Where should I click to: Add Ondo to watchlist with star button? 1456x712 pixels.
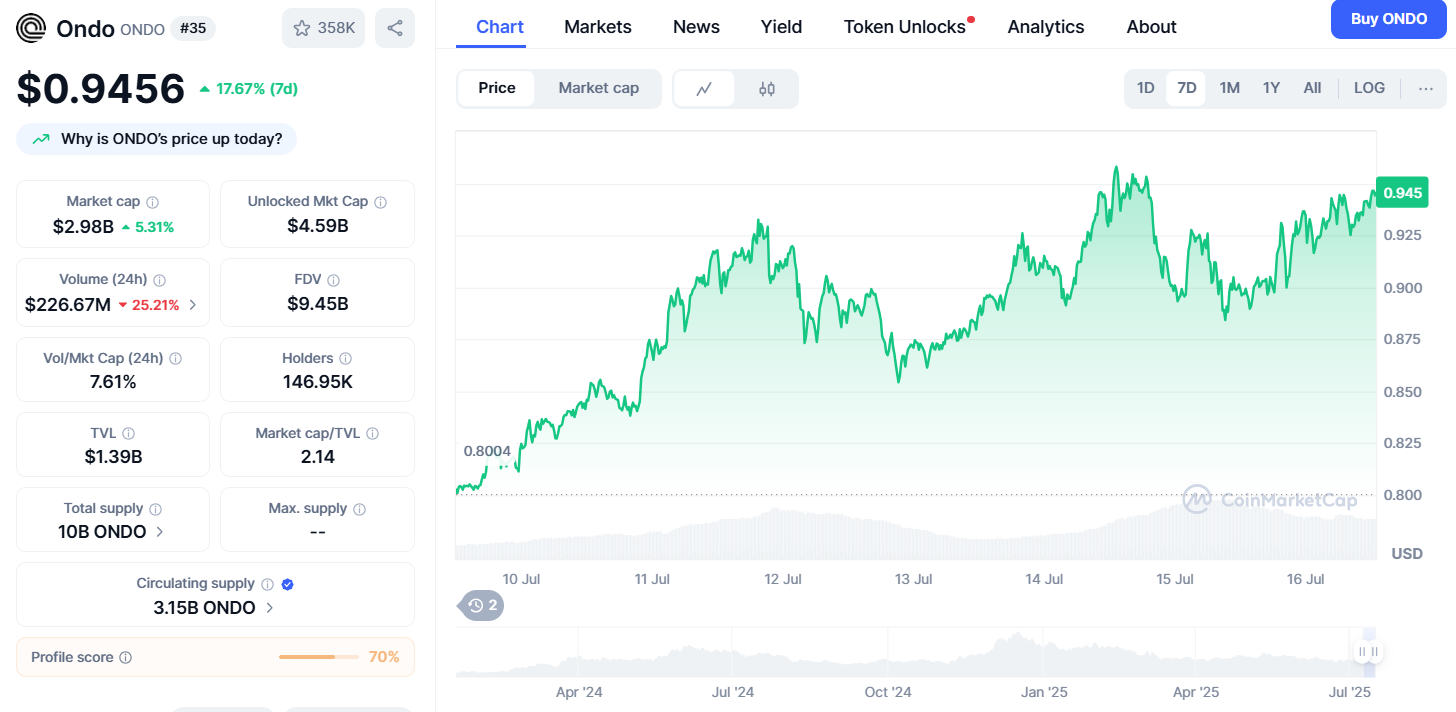tap(324, 28)
